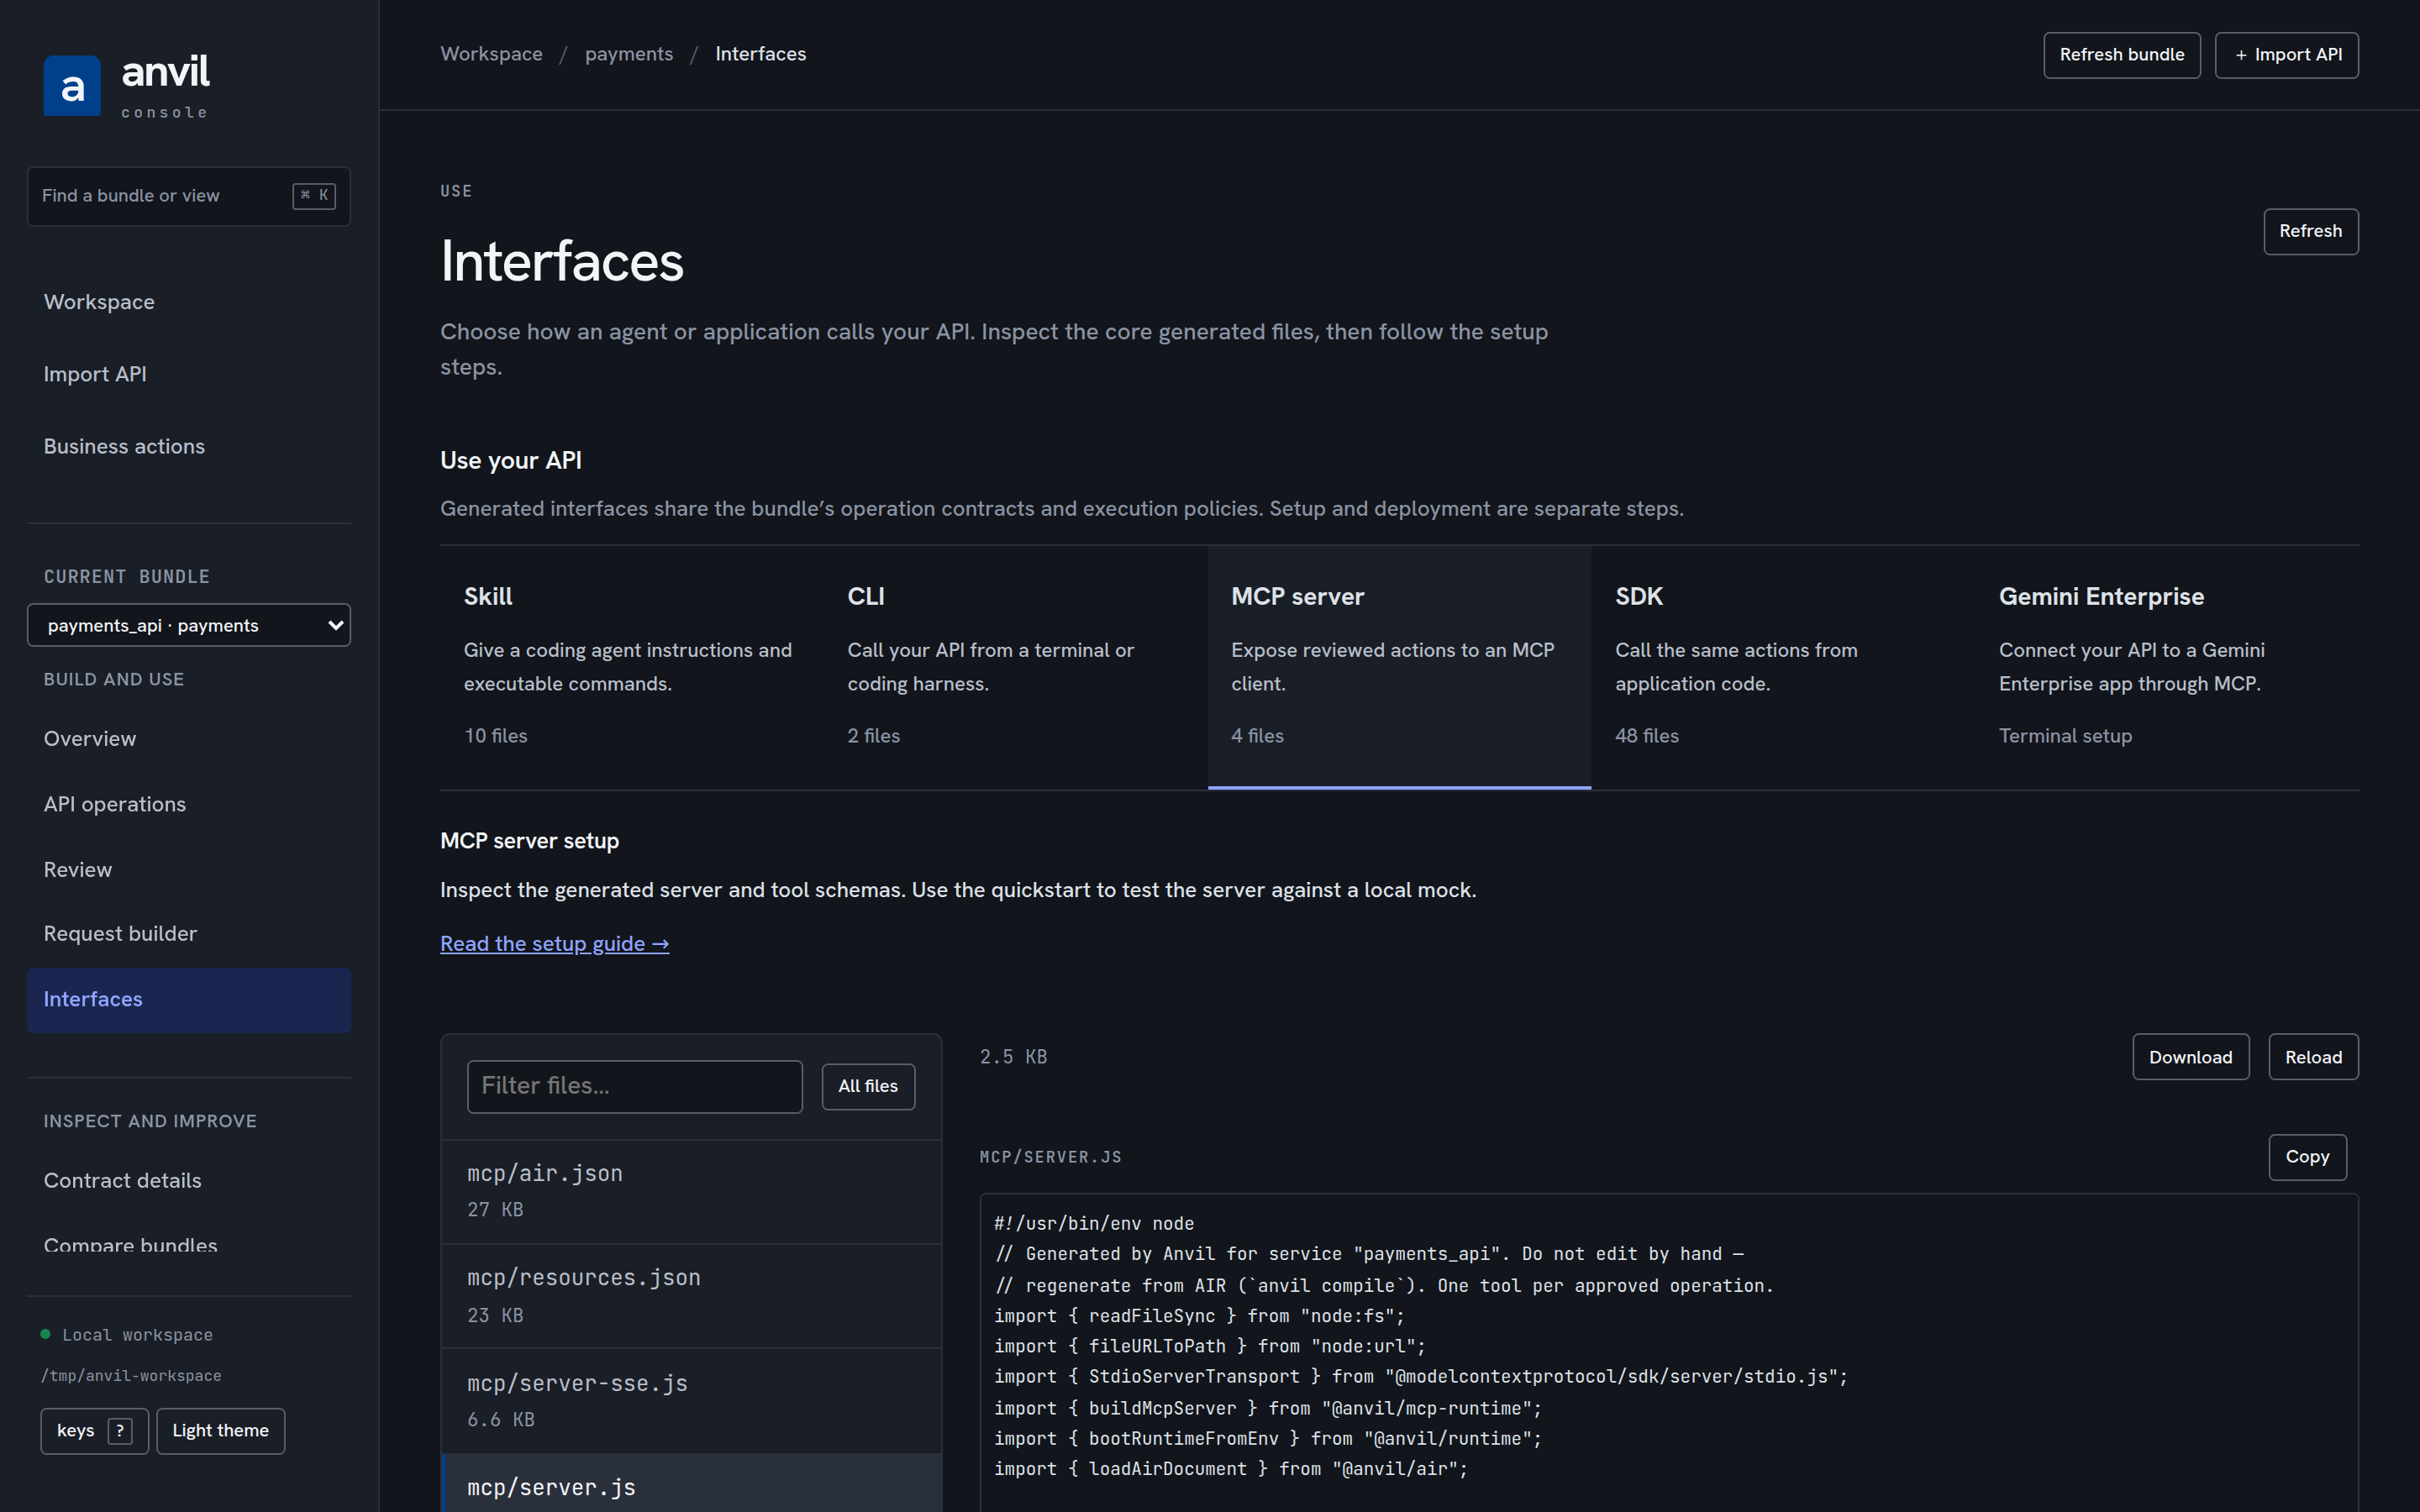Click the Terminal setup text
Viewport: 2420px width, 1512px height.
[2065, 736]
